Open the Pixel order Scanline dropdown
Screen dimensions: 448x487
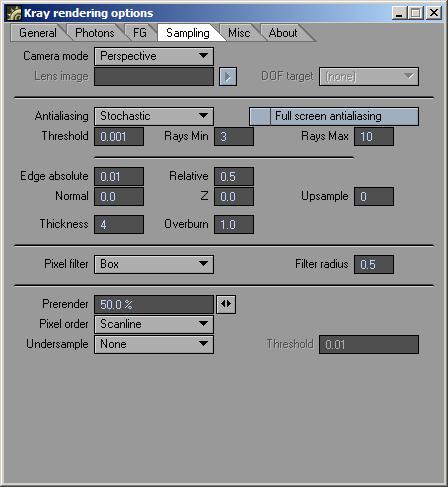pos(154,324)
